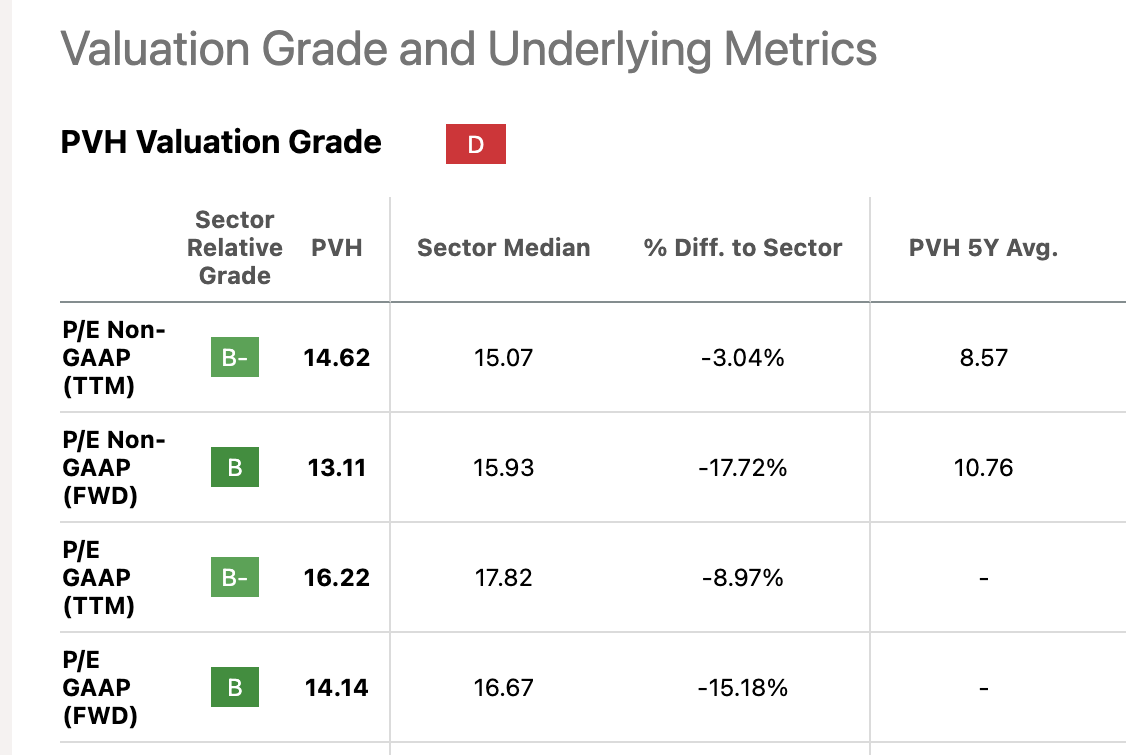The height and width of the screenshot is (755, 1126).
Task: Click the PVH 5Y Avg. column header
Action: [983, 248]
